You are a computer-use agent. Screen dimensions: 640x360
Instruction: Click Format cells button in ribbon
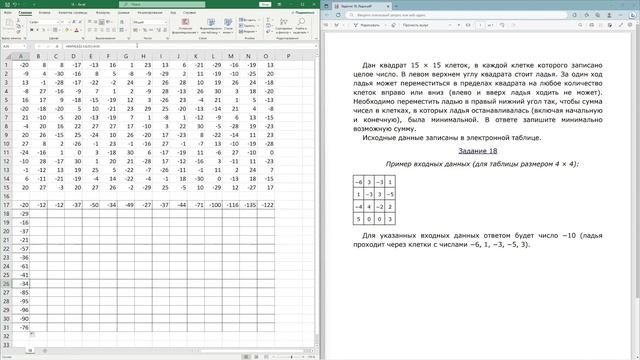point(248,31)
